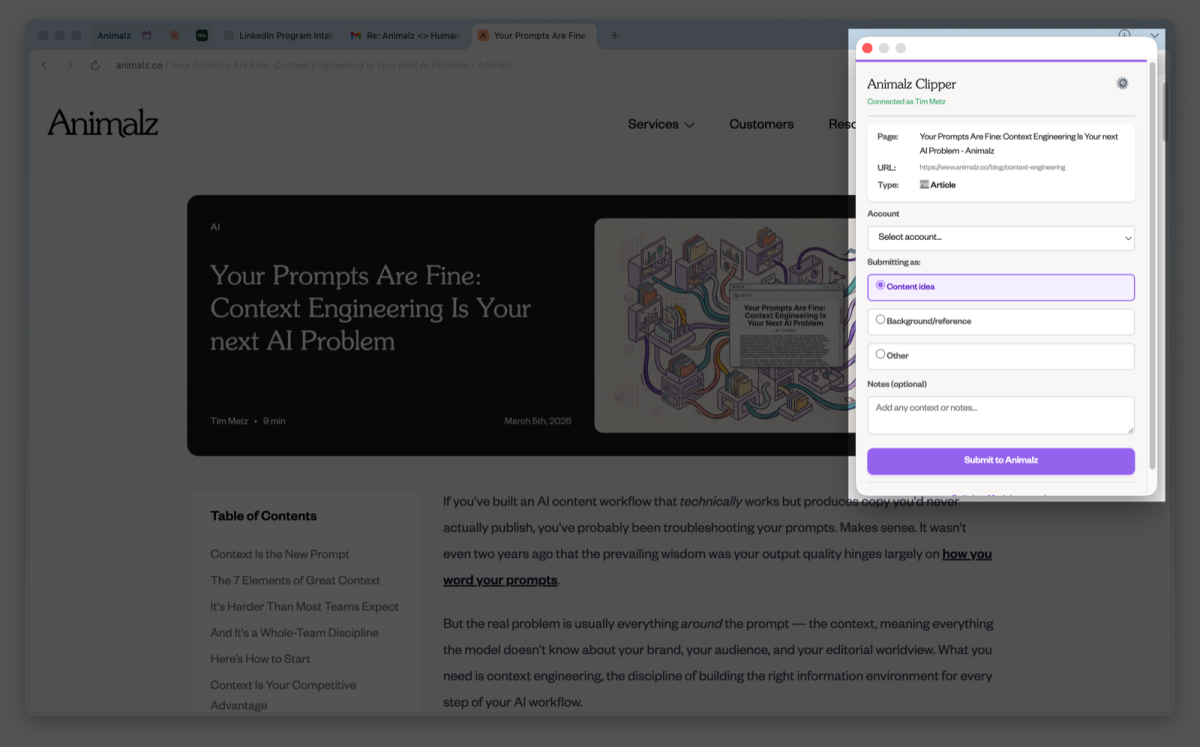Switch to the orange starburst pinned tab

click(174, 35)
